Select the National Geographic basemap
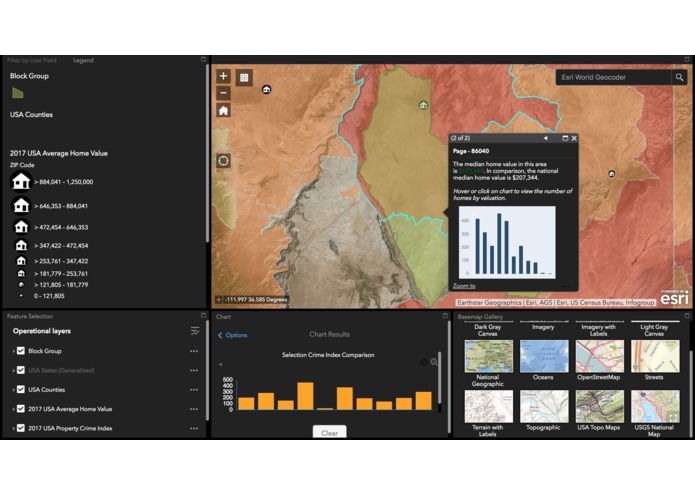The image size is (695, 494). [488, 356]
